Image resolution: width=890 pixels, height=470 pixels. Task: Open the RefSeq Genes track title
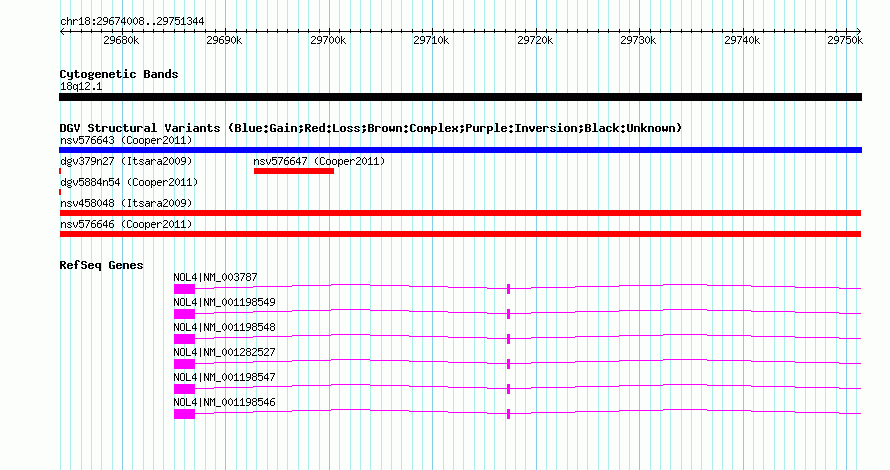102,265
